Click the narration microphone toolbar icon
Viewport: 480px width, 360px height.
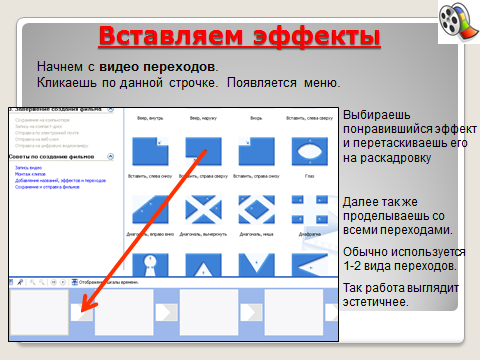click(20, 282)
